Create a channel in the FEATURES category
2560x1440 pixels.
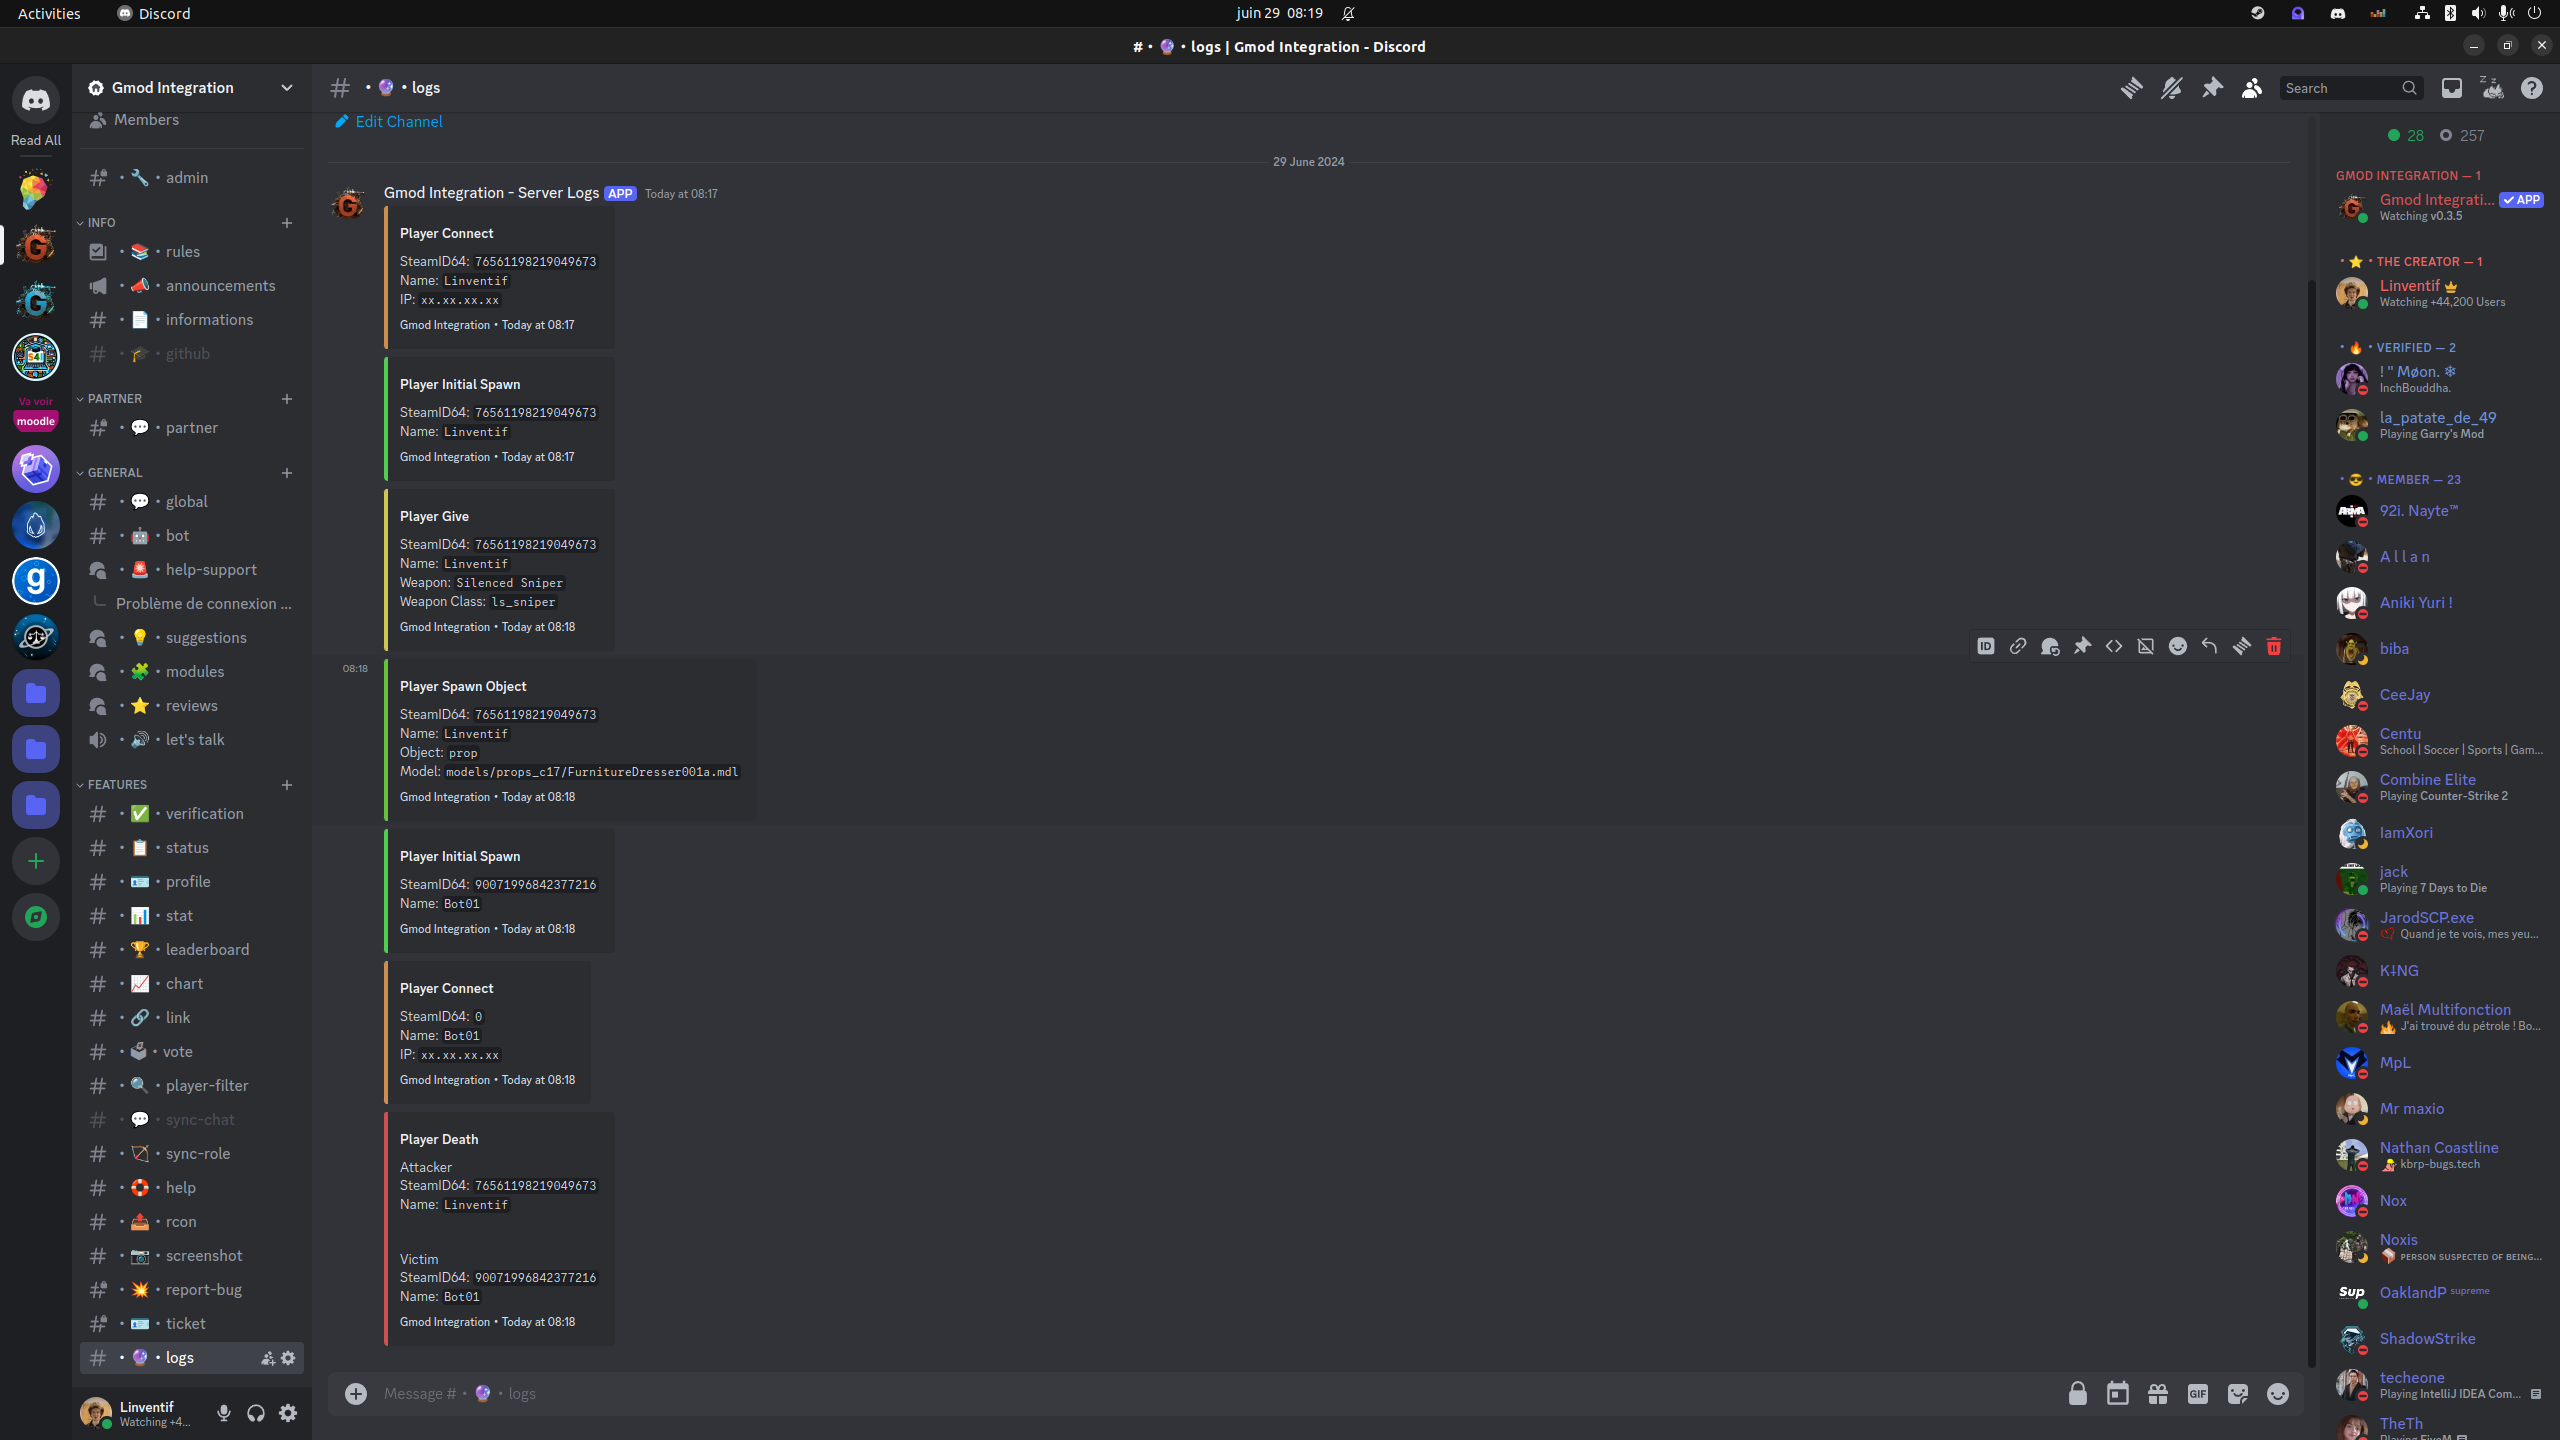pos(287,785)
